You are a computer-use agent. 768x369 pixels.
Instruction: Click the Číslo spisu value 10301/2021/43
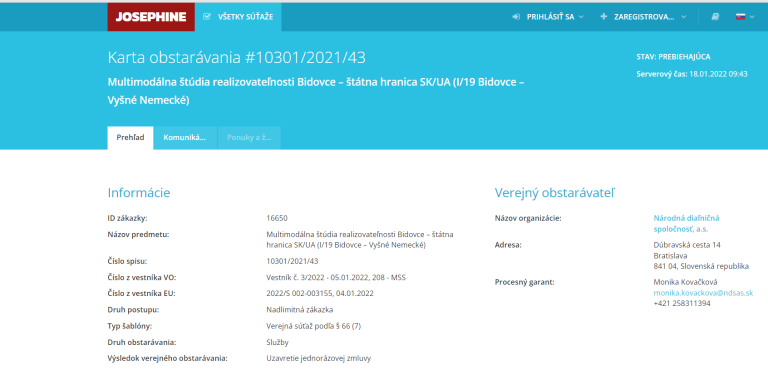(292, 261)
